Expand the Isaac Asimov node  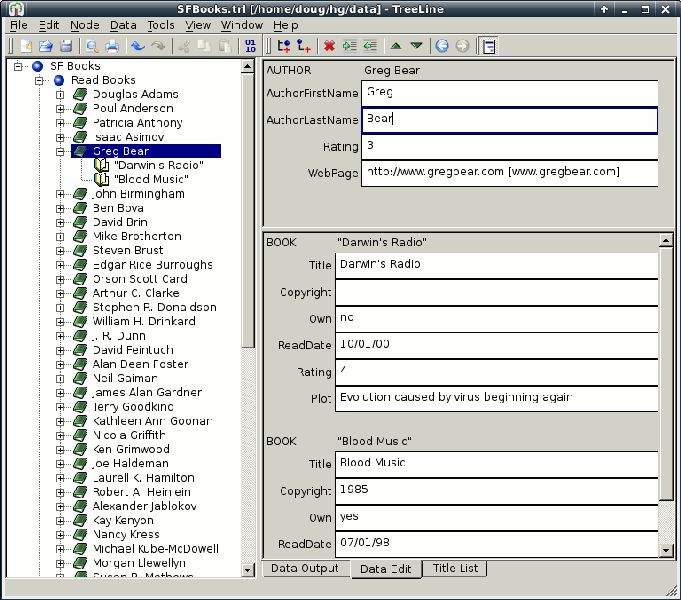pyautogui.click(x=60, y=137)
